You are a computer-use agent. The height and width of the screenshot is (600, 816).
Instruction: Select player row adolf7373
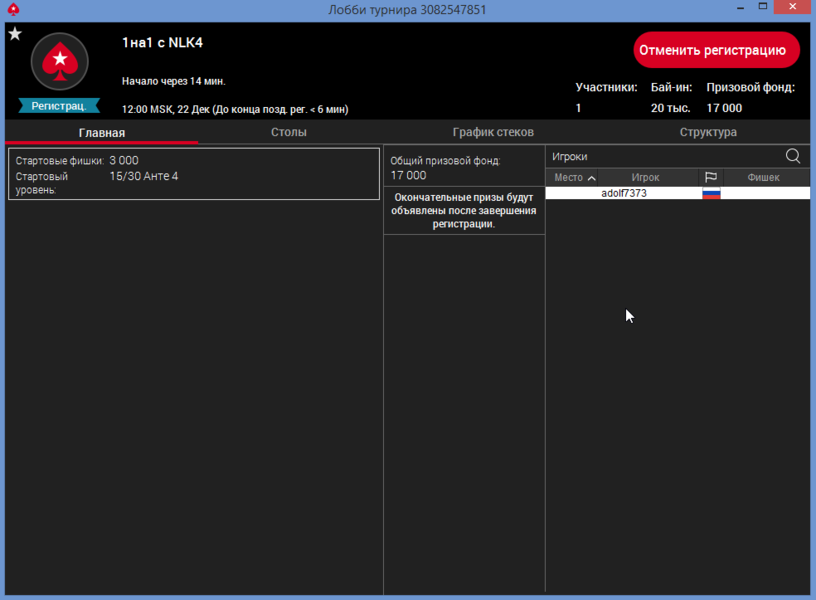(x=624, y=194)
